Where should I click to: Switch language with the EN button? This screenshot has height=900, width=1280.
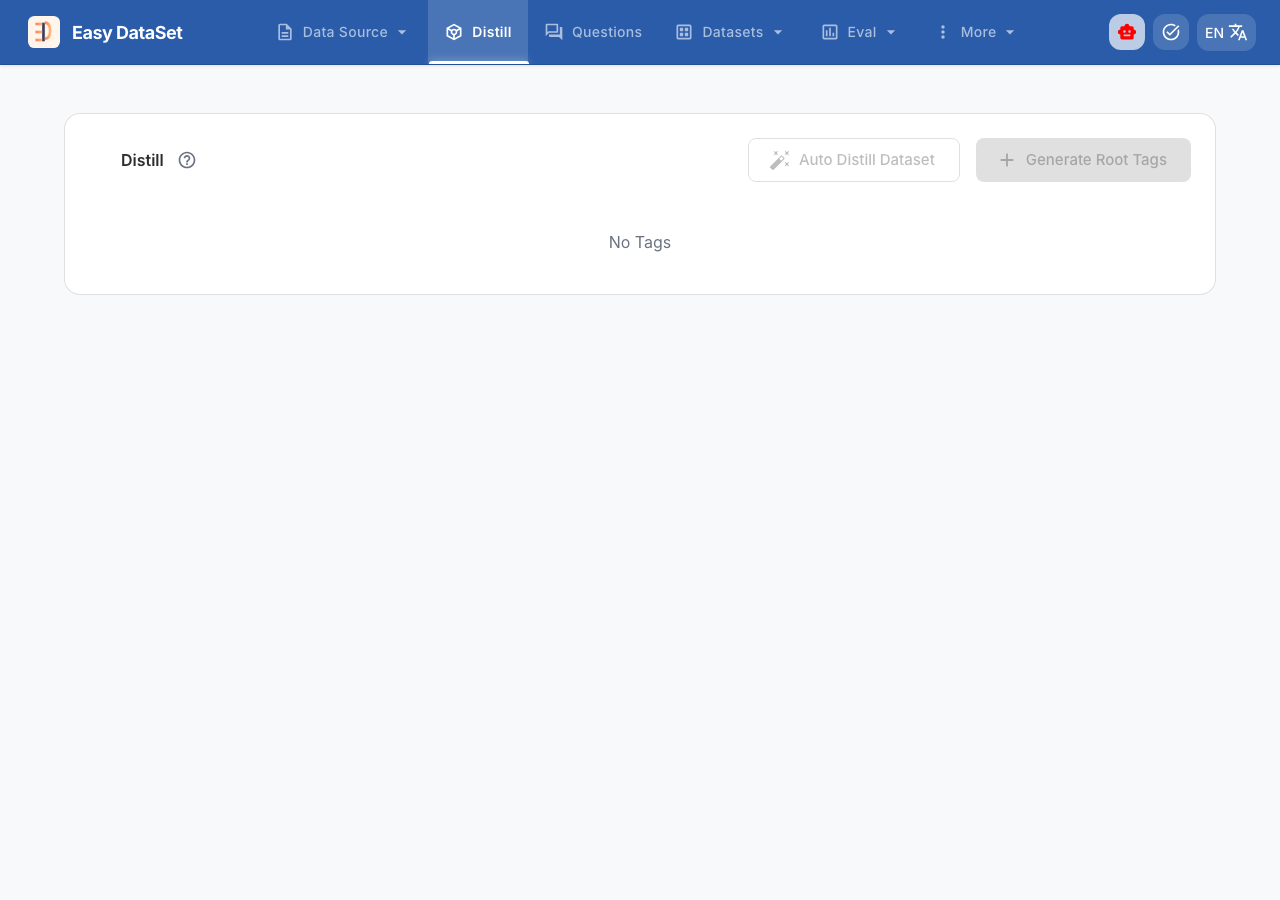pyautogui.click(x=1226, y=32)
